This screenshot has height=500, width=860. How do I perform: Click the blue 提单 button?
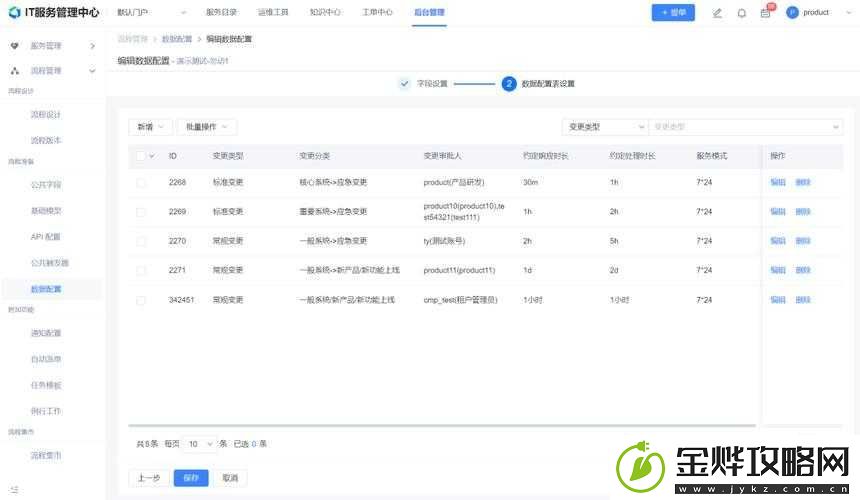673,12
